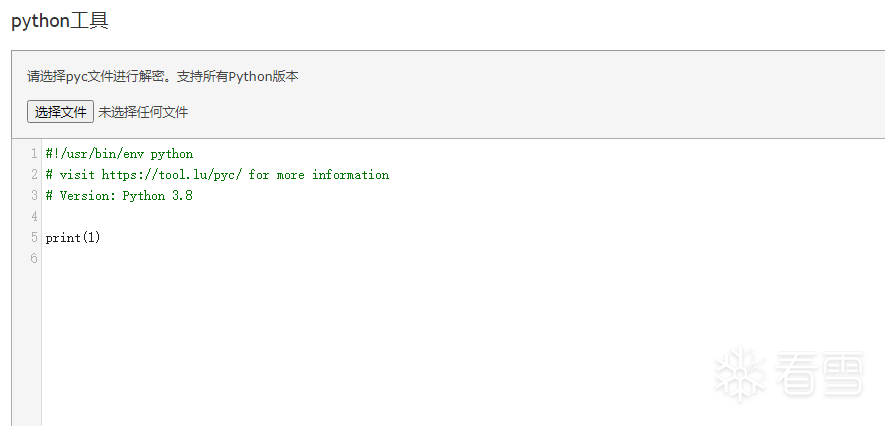This screenshot has height=426, width=885.
Task: Click the 看雪 snowflake logo icon
Action: [739, 374]
